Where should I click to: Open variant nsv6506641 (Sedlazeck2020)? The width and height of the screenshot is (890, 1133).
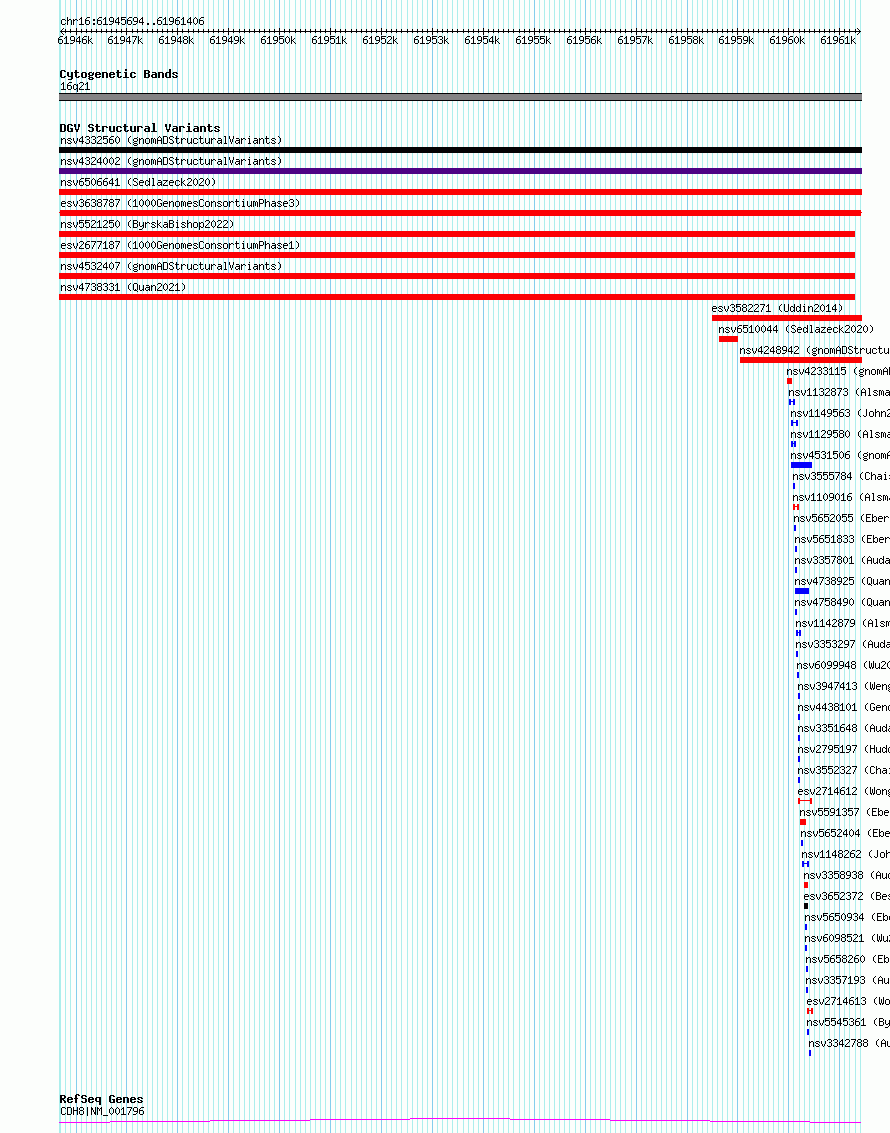pyautogui.click(x=138, y=182)
